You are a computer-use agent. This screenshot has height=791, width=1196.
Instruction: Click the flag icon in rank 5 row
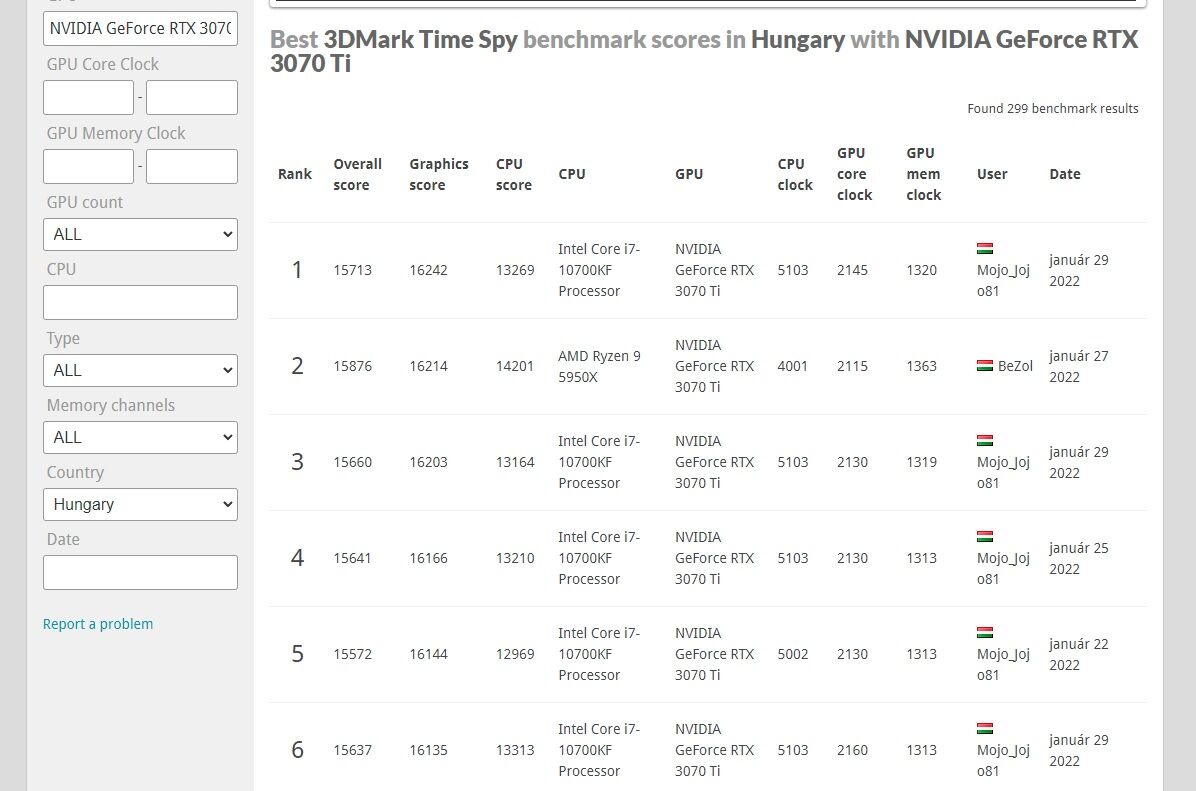[985, 633]
